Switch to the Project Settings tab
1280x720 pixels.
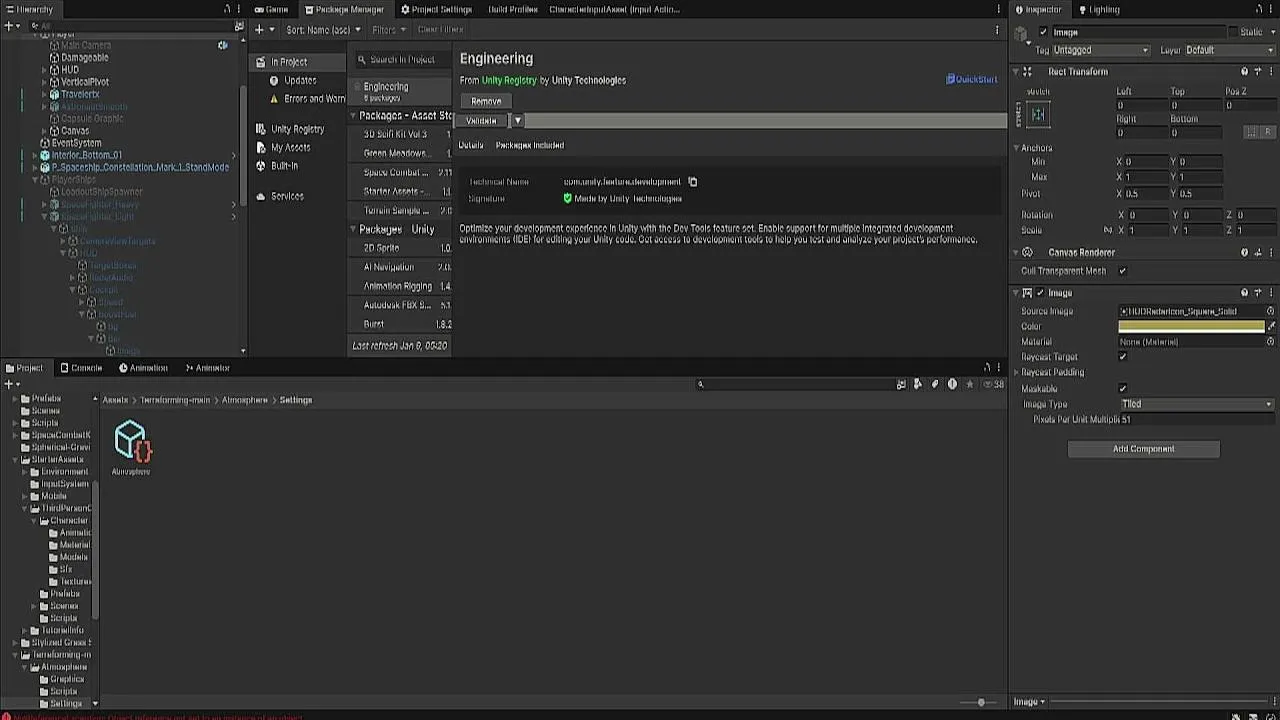click(436, 9)
